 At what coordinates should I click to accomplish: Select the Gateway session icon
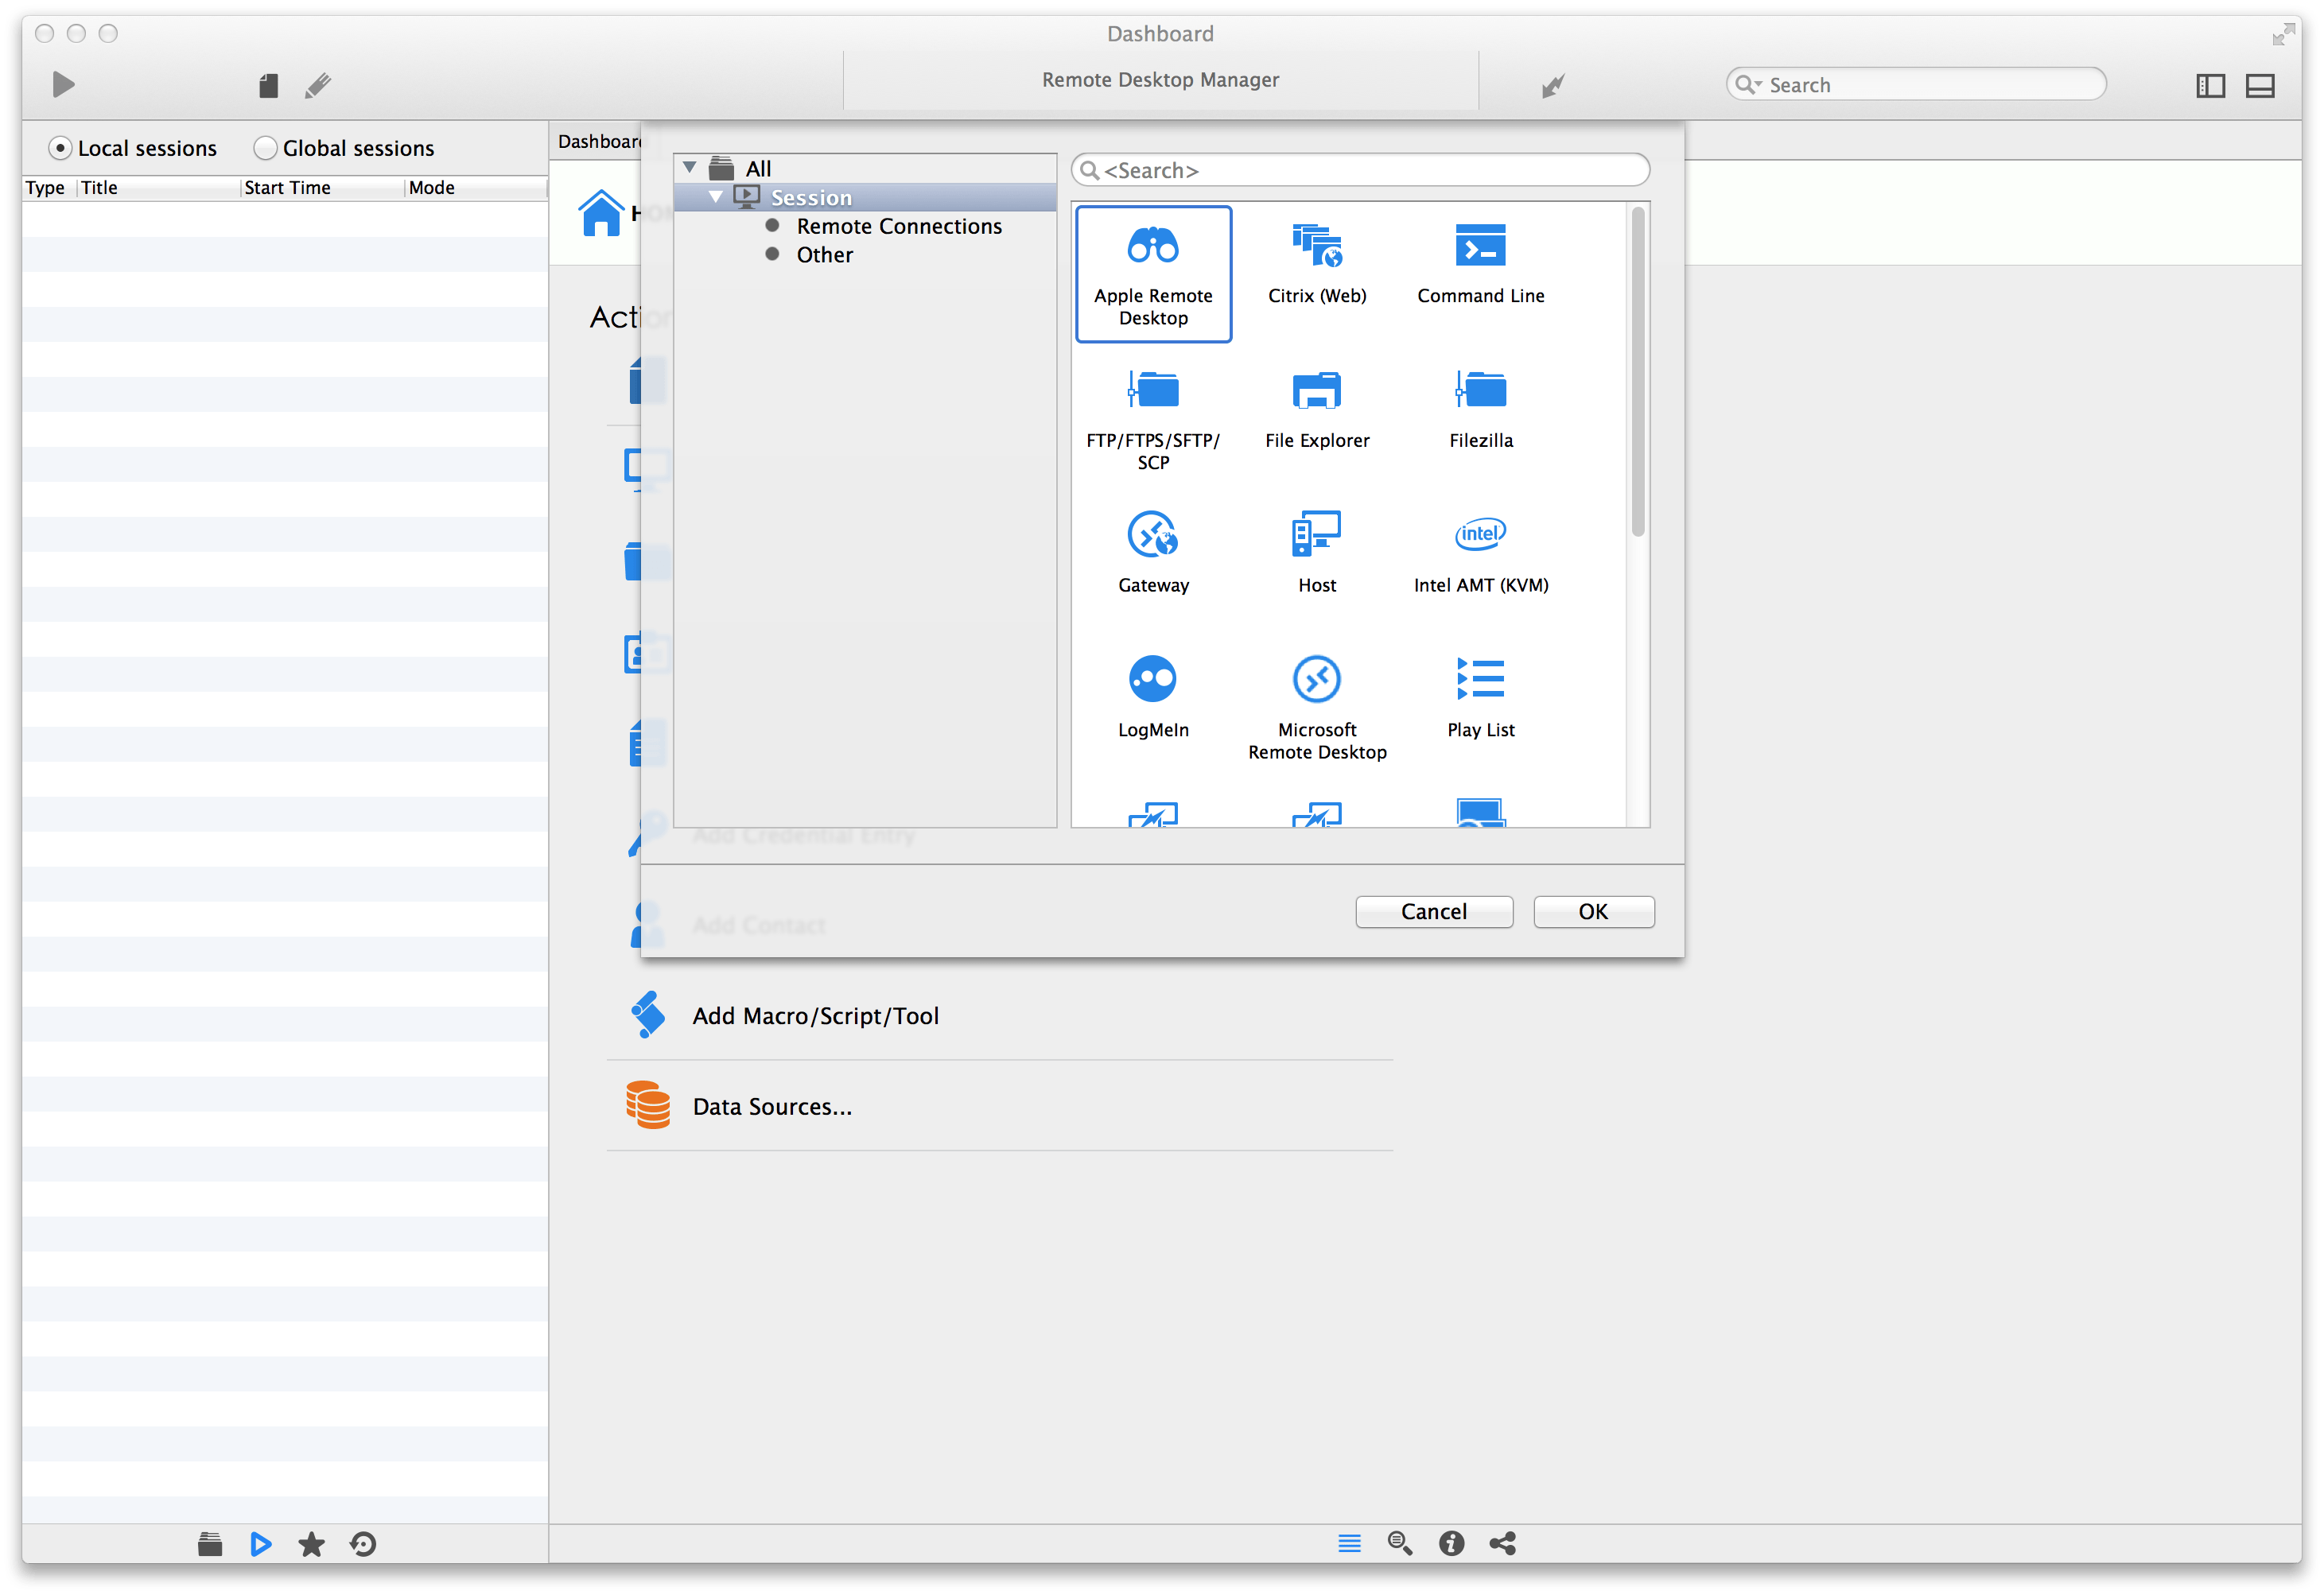1152,535
